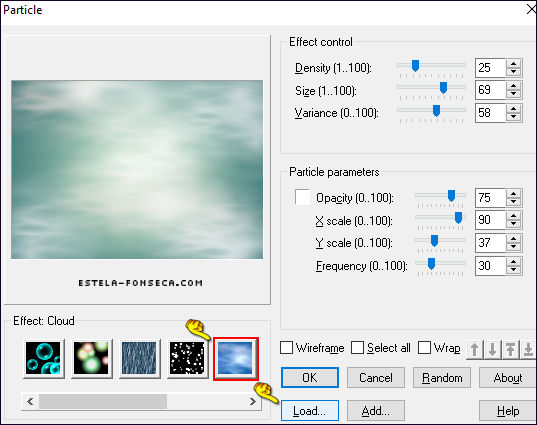This screenshot has height=425, width=537.
Task: Click the move down arrow icon
Action: click(x=492, y=350)
